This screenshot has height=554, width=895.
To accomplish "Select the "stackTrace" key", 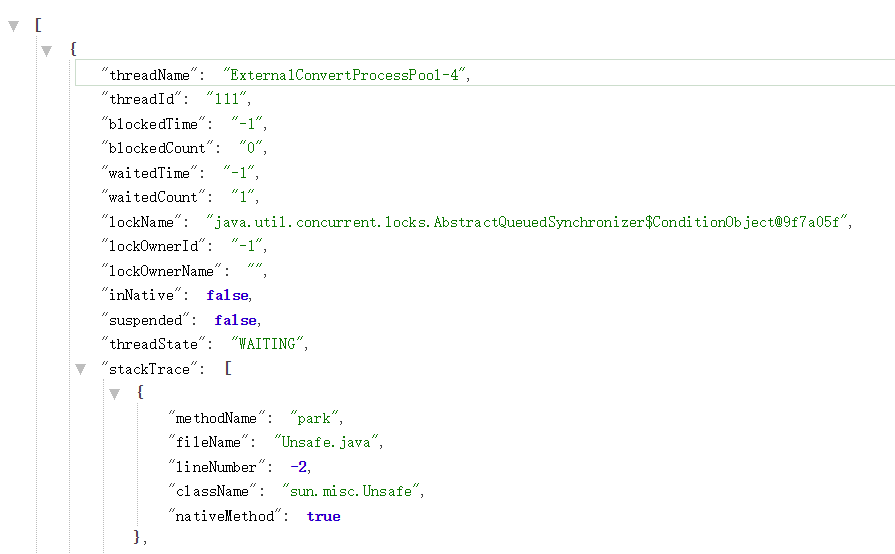I will point(150,369).
